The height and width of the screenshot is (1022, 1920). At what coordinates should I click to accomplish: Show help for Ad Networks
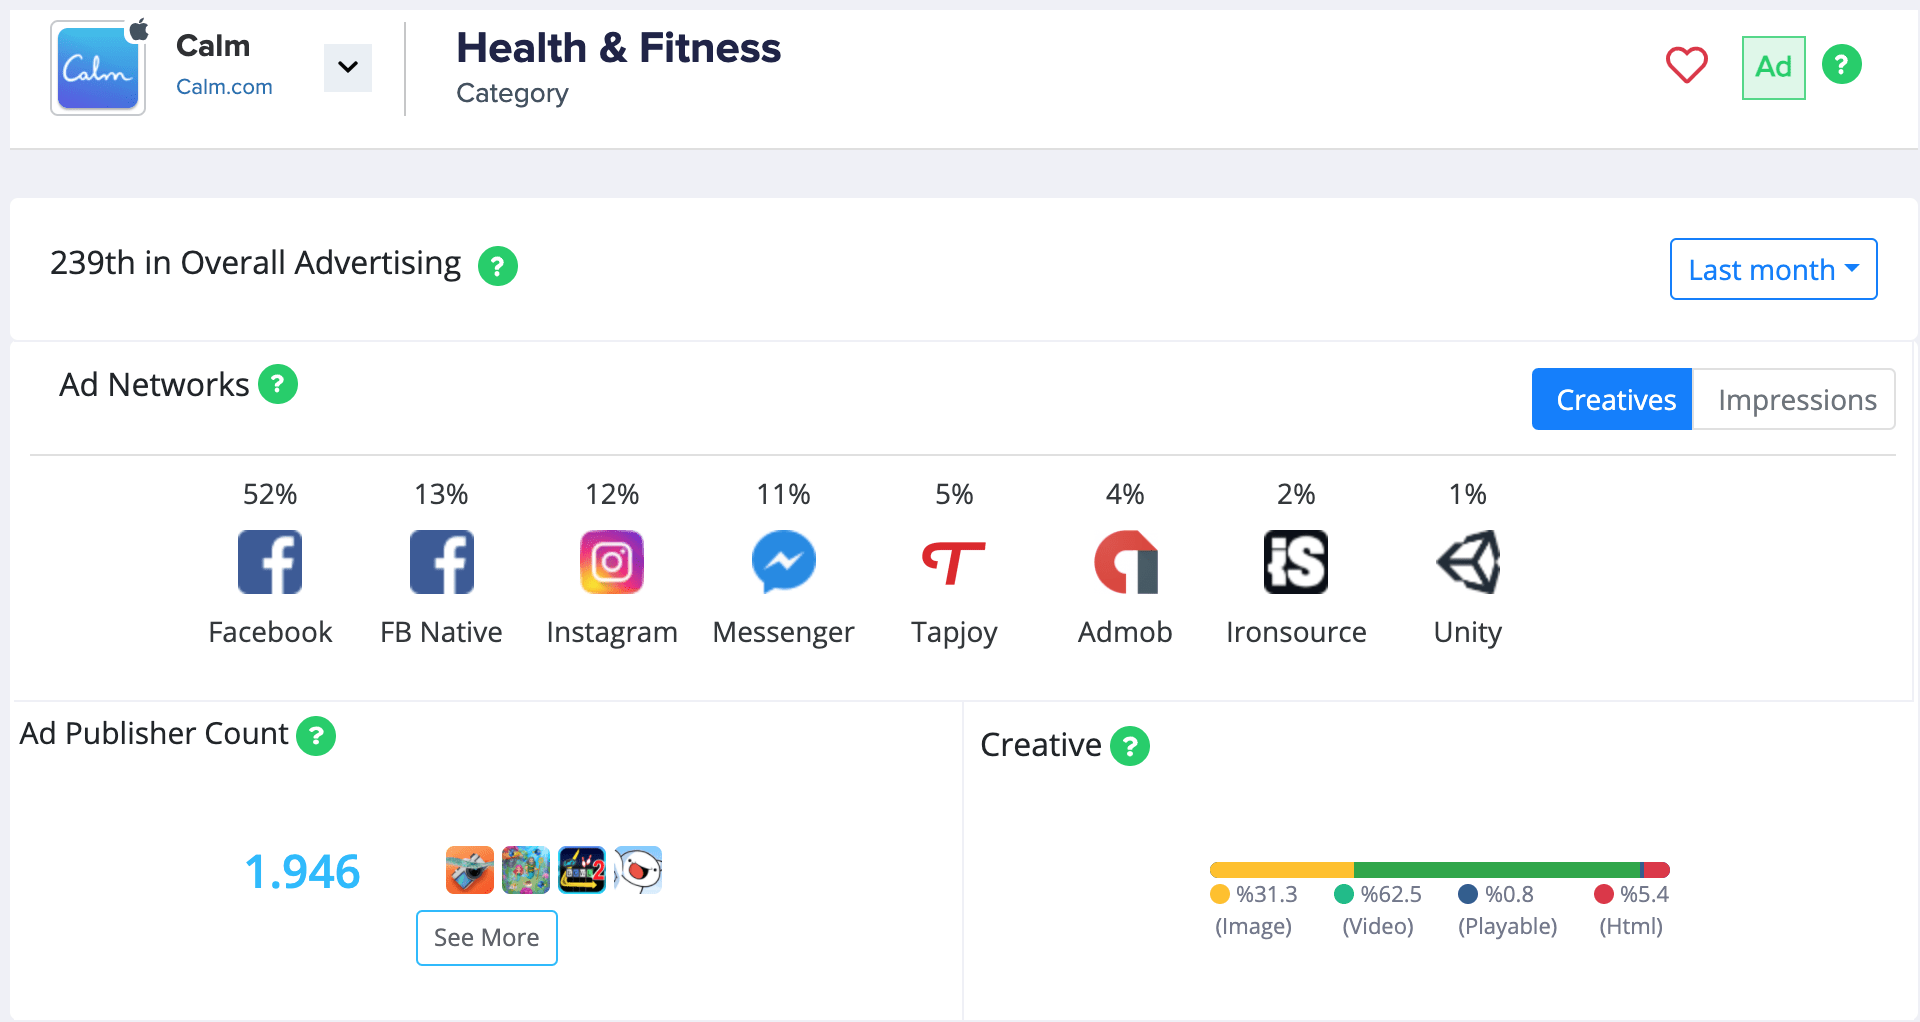click(278, 384)
